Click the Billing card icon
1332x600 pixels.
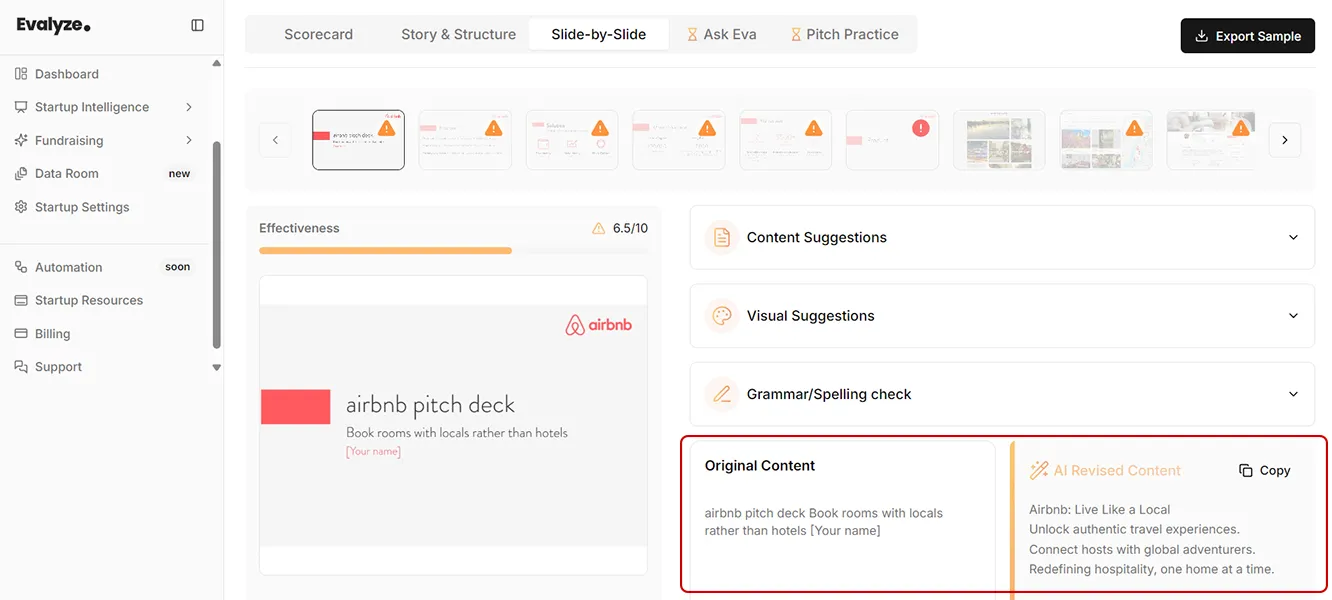(21, 334)
